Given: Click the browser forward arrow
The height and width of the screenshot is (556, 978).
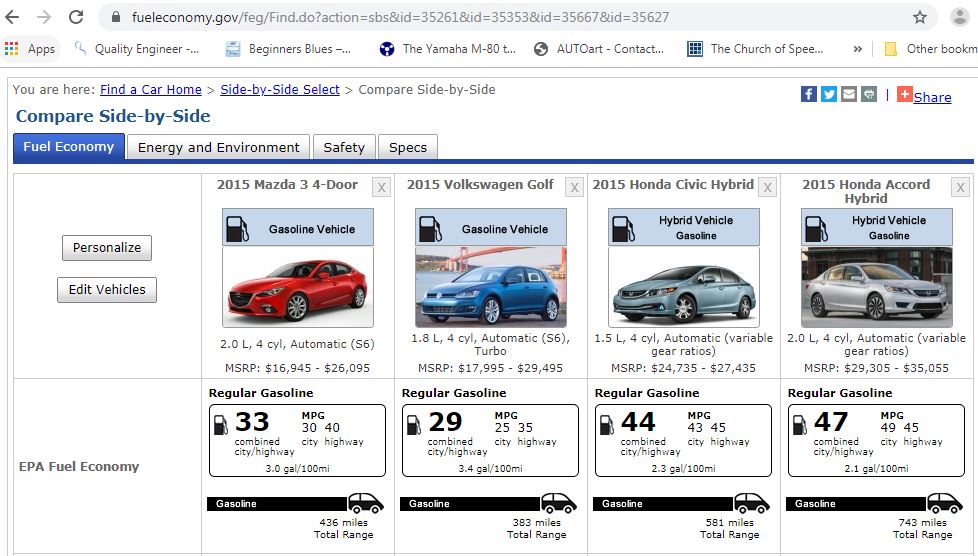Looking at the screenshot, I should coord(44,17).
